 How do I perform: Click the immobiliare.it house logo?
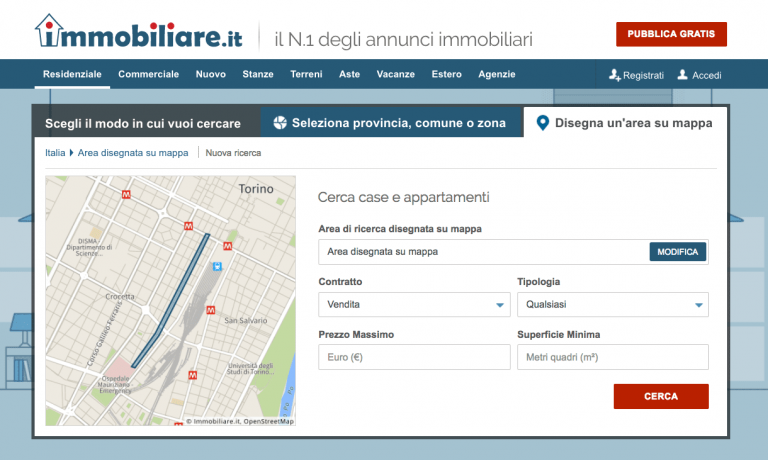tap(138, 31)
